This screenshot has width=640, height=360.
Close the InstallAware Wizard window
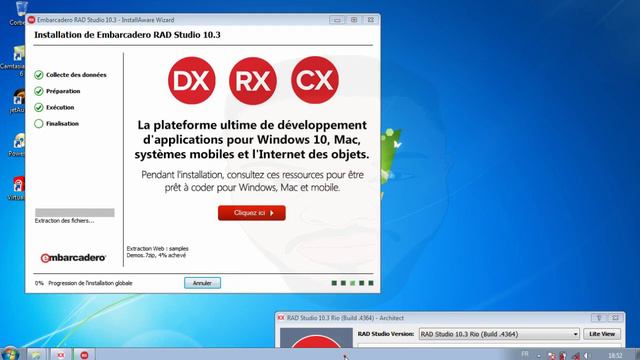(x=371, y=20)
